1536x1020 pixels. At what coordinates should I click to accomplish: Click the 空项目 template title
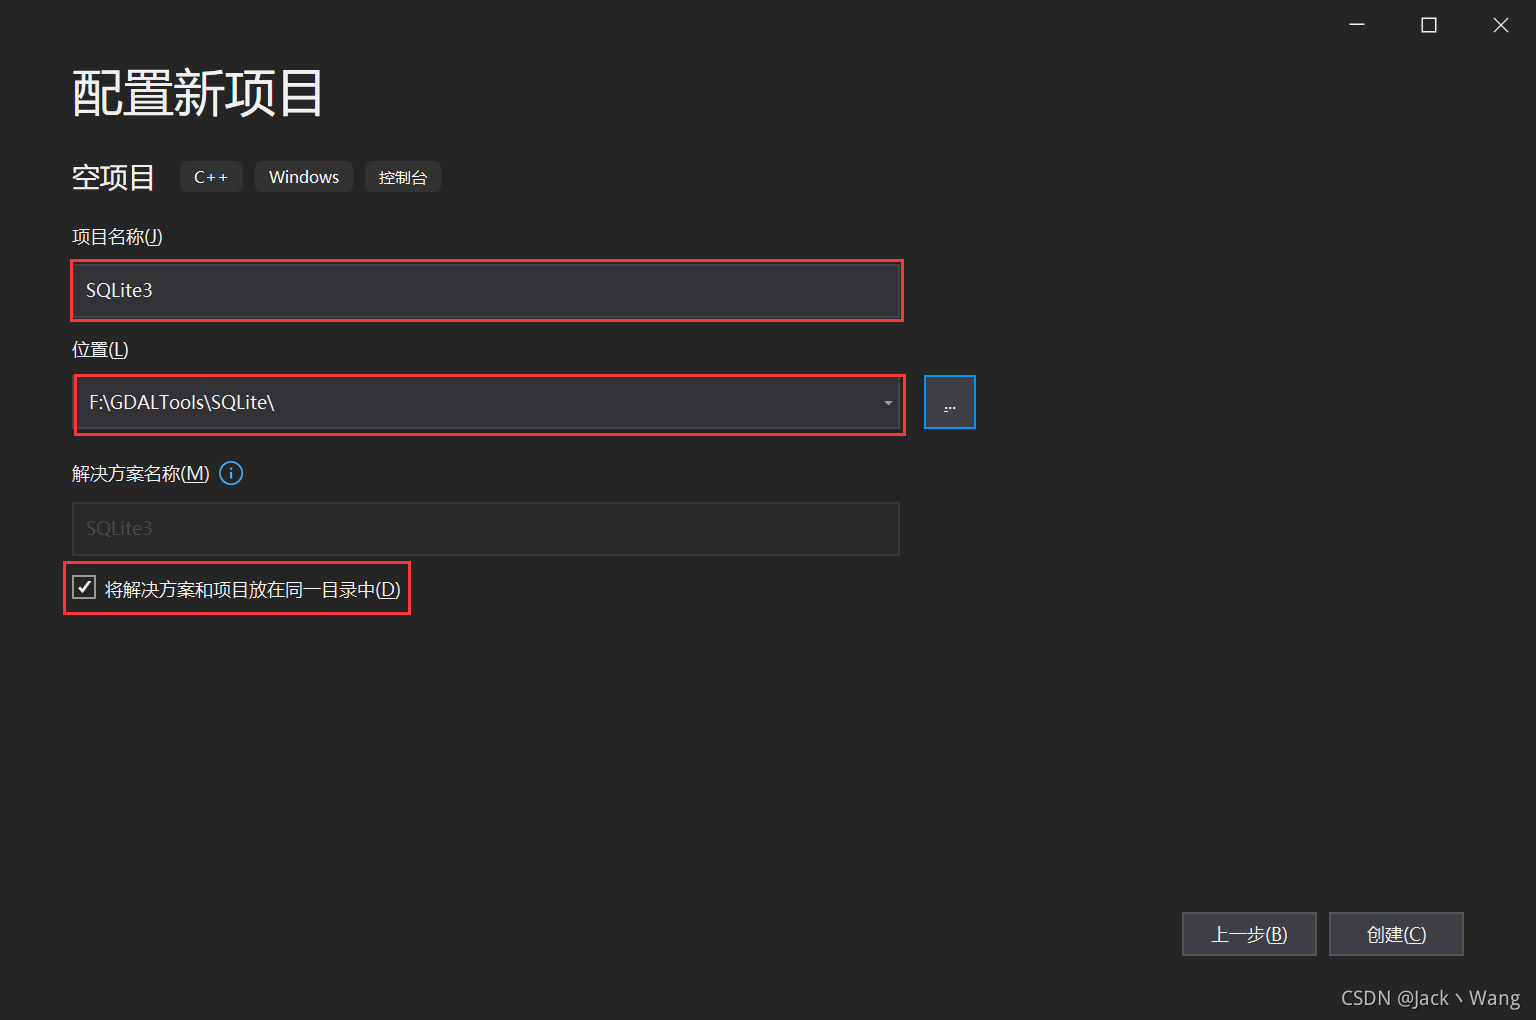click(x=113, y=177)
